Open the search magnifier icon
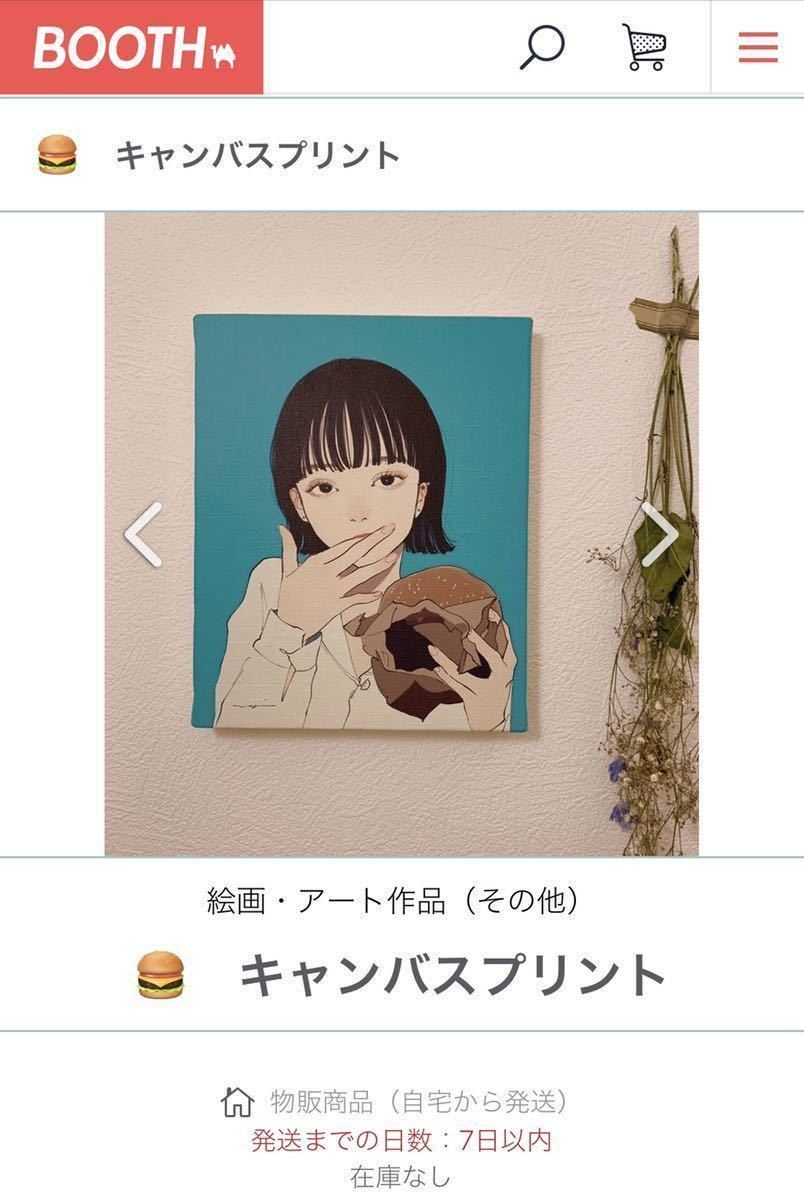This screenshot has height=1200, width=804. click(x=542, y=47)
